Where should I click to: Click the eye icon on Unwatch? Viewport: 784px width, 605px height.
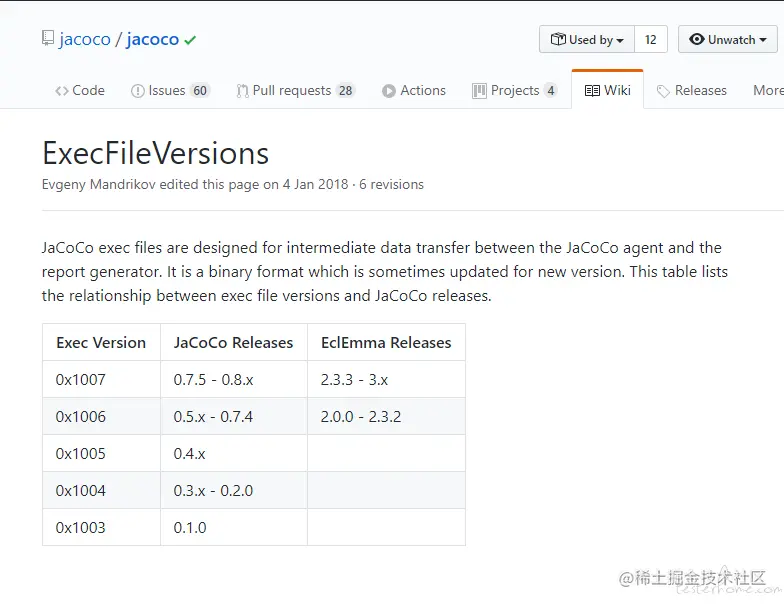[696, 39]
